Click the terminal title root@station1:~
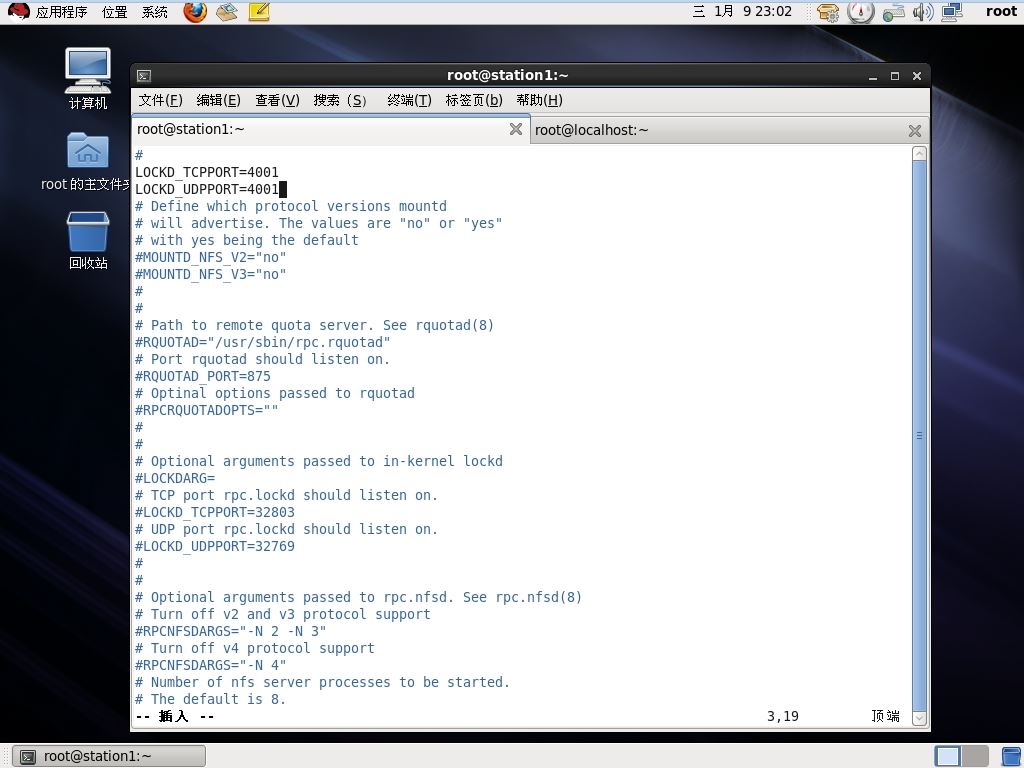 click(507, 75)
